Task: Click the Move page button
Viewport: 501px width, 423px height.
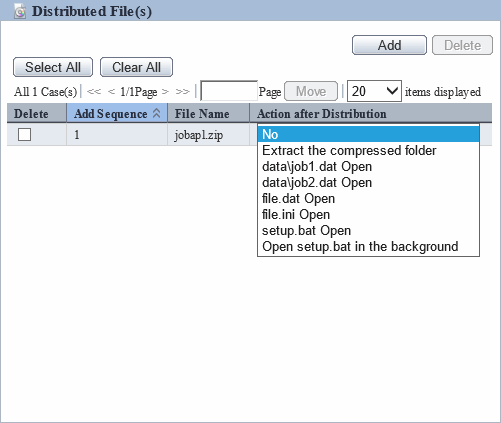Action: coord(311,91)
